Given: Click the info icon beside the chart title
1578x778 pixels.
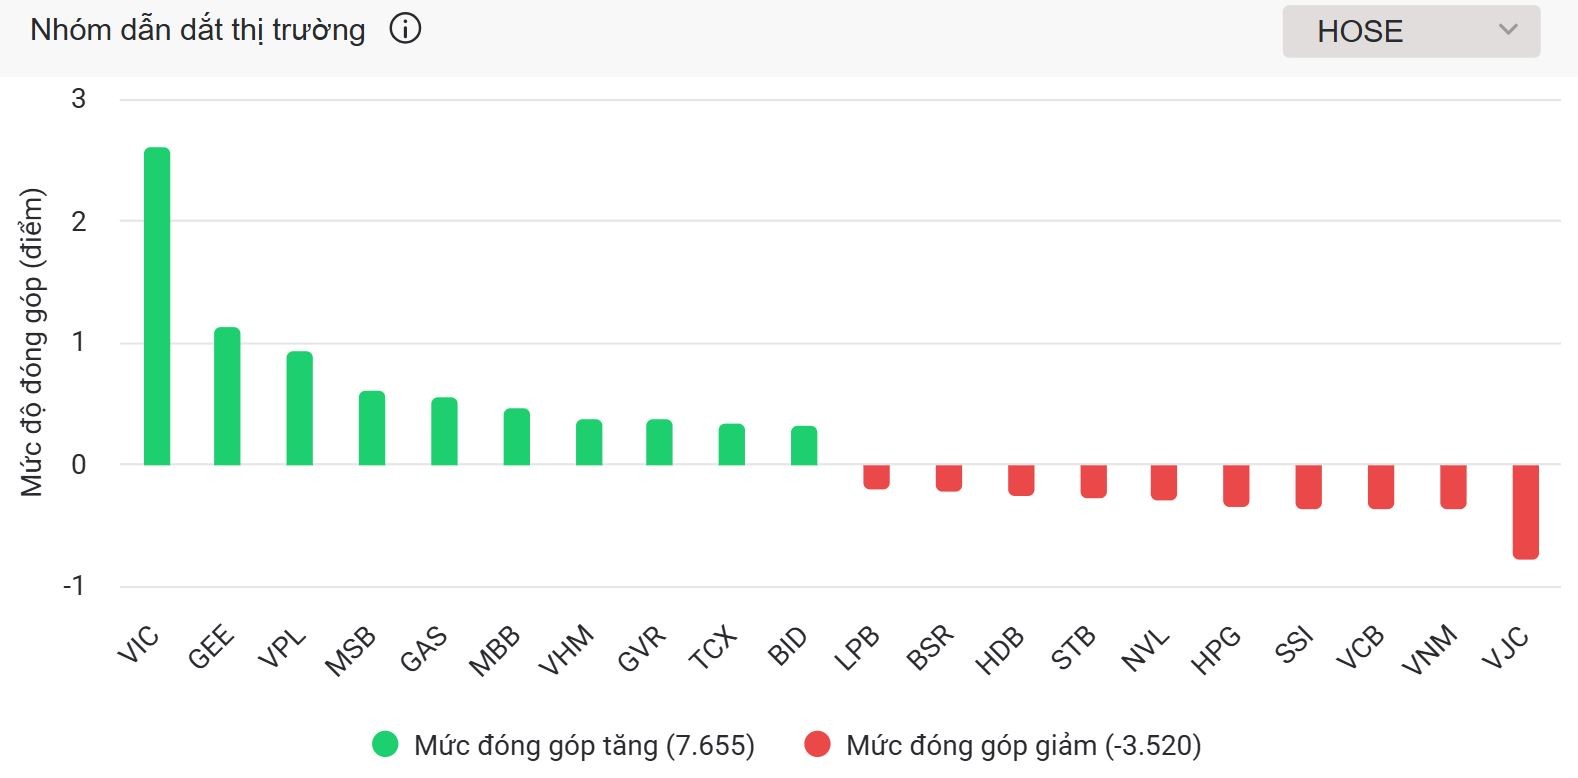Looking at the screenshot, I should 405,29.
